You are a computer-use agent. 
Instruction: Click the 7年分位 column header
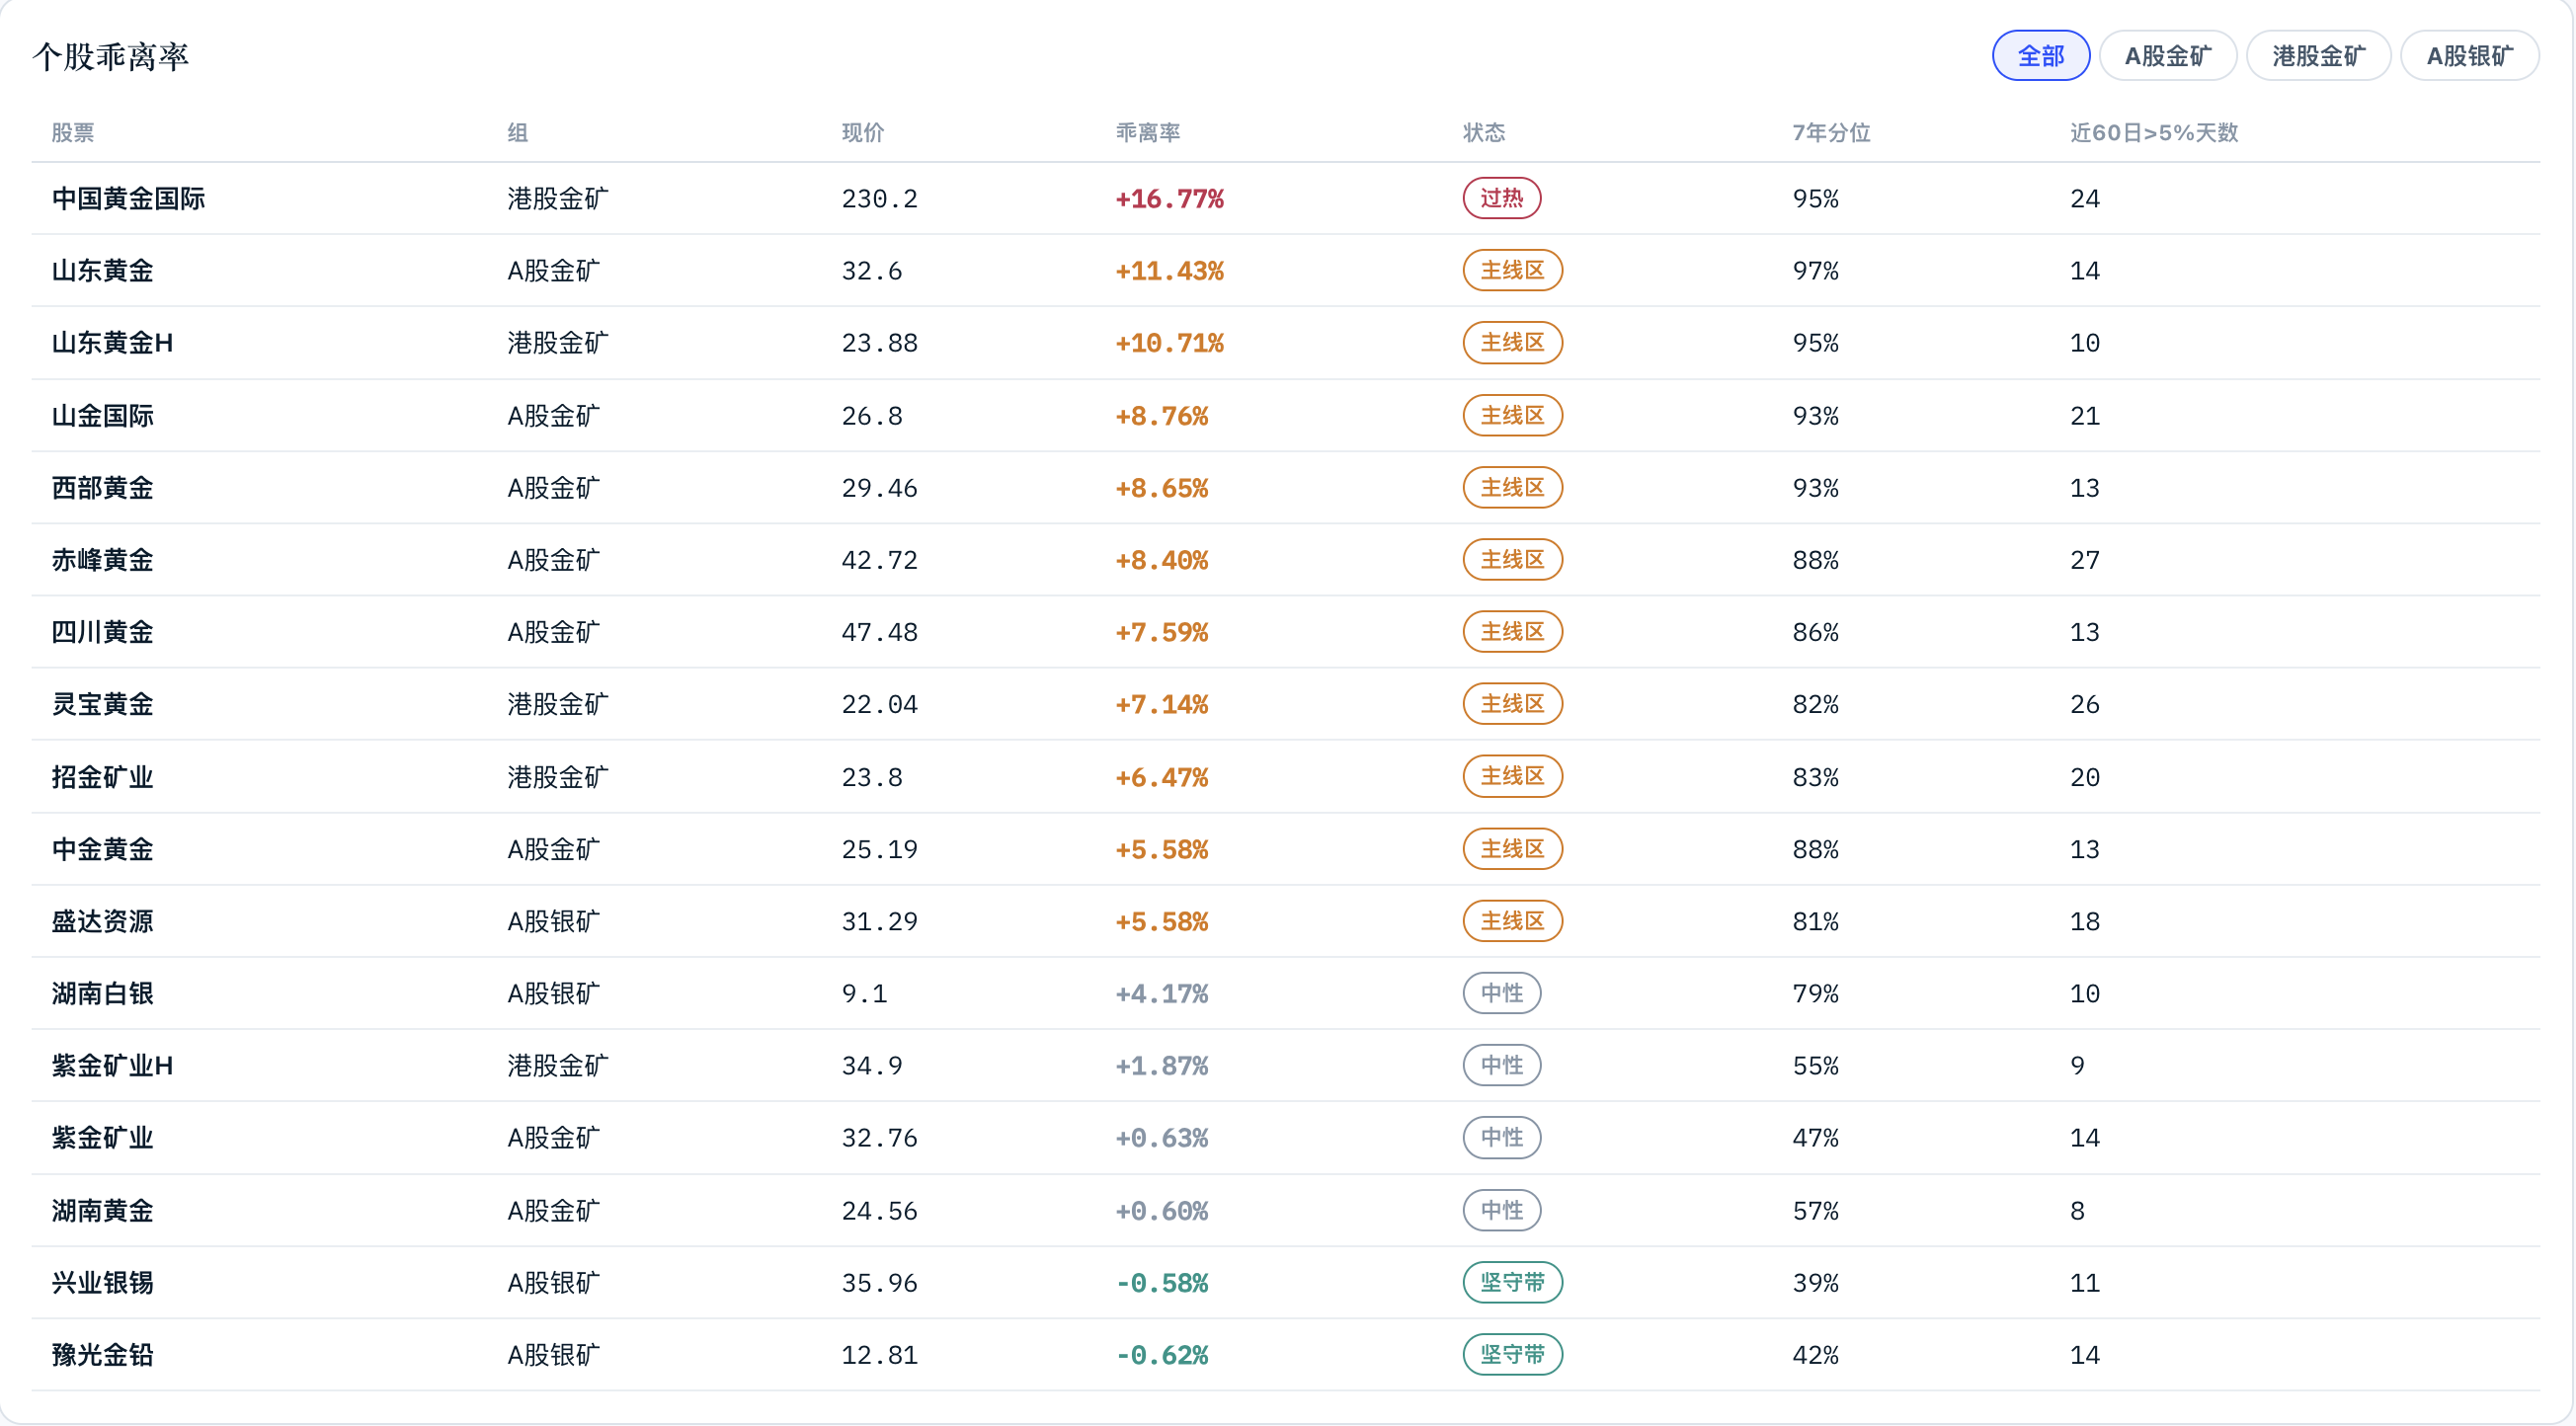[x=1831, y=133]
